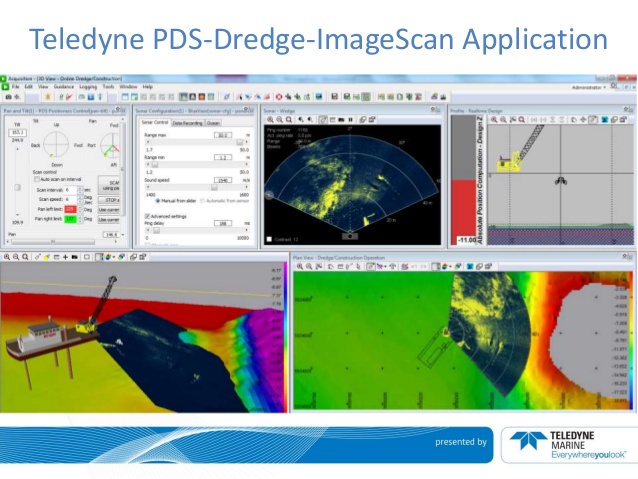Screen dimensions: 638x479
Task: Click the Range min slider handle
Action: [155, 164]
